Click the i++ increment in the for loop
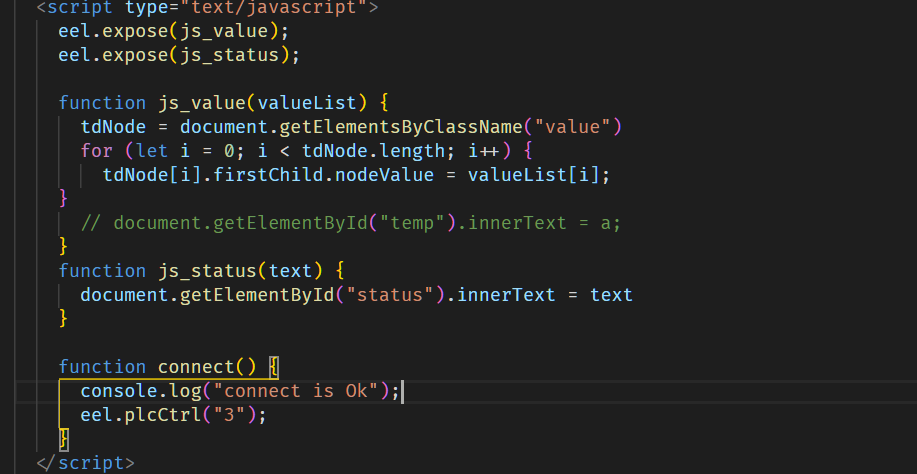Image resolution: width=917 pixels, height=474 pixels. (x=484, y=151)
